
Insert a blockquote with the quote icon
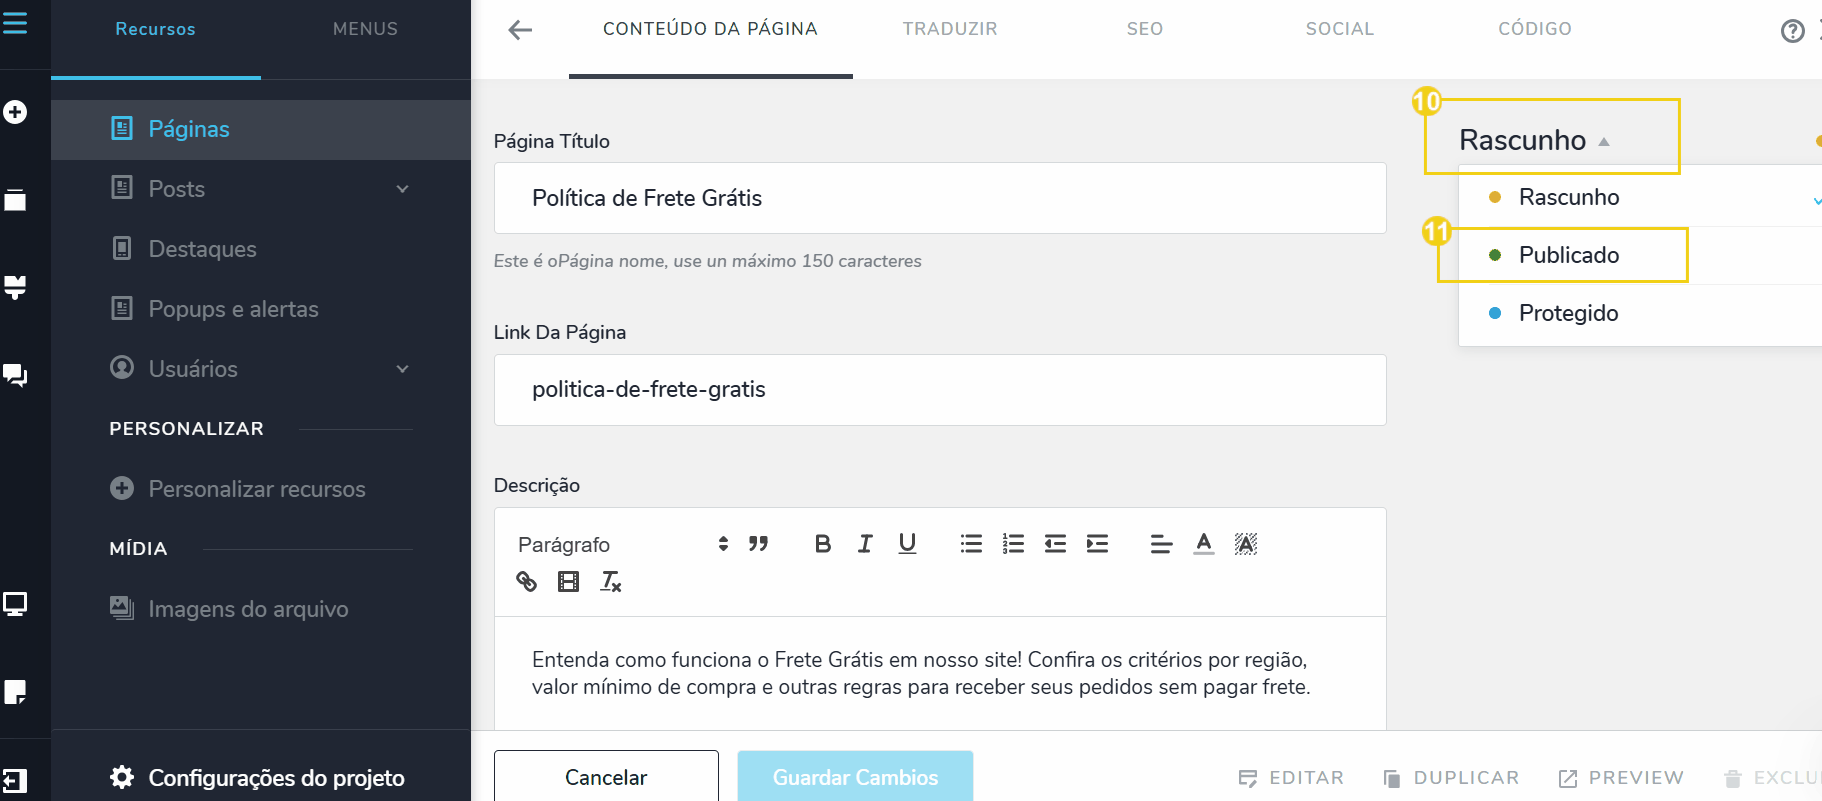759,544
